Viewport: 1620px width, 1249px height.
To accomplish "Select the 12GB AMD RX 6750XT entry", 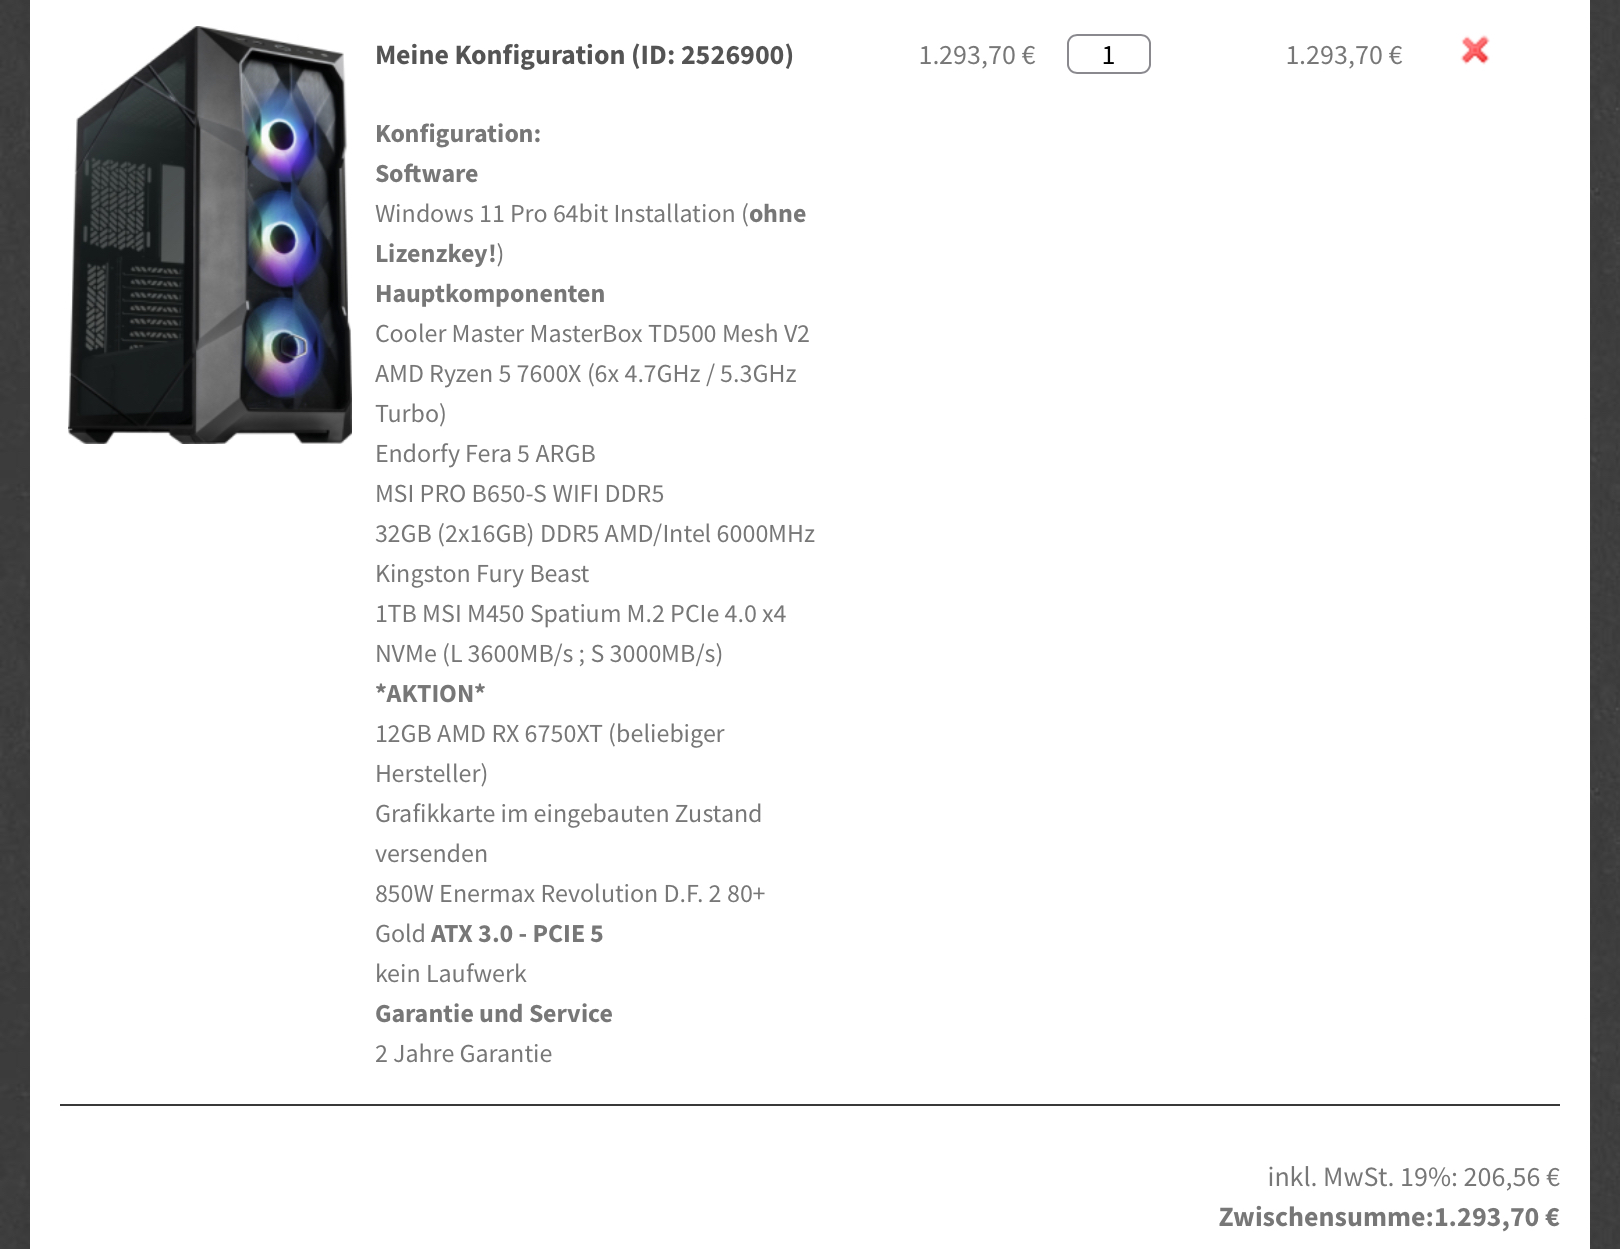I will coord(550,754).
